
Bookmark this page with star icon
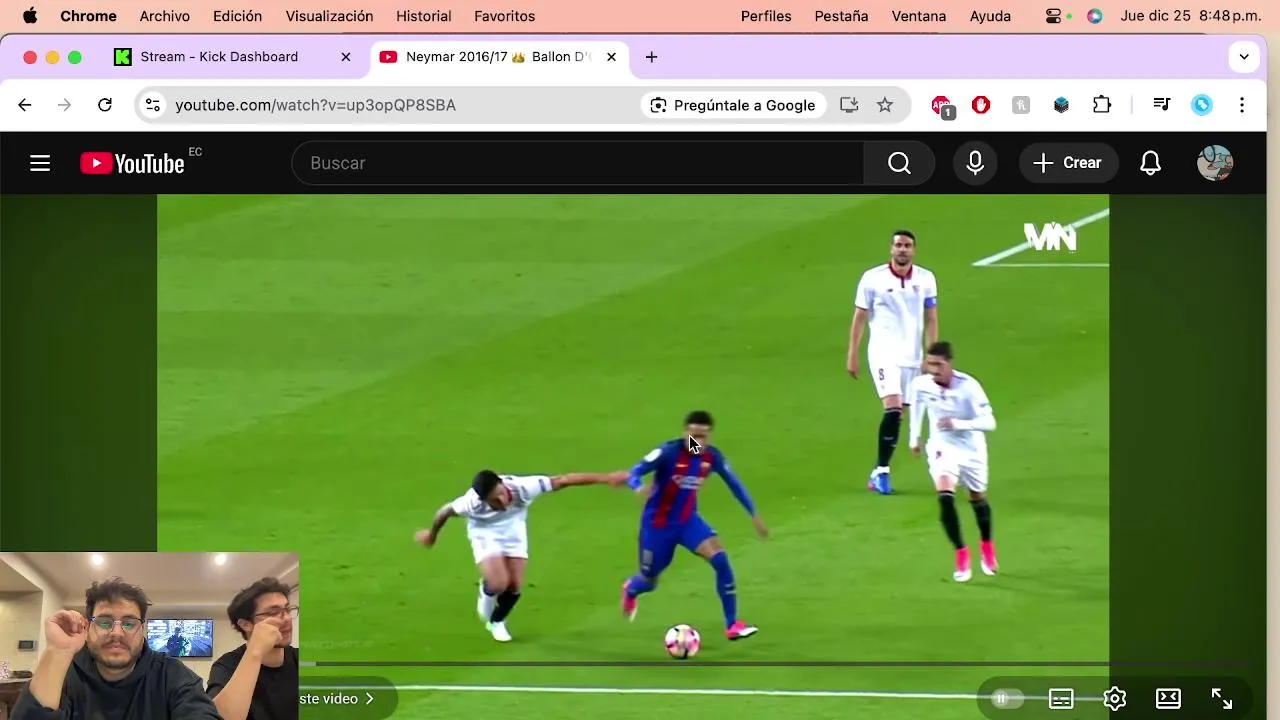point(885,105)
